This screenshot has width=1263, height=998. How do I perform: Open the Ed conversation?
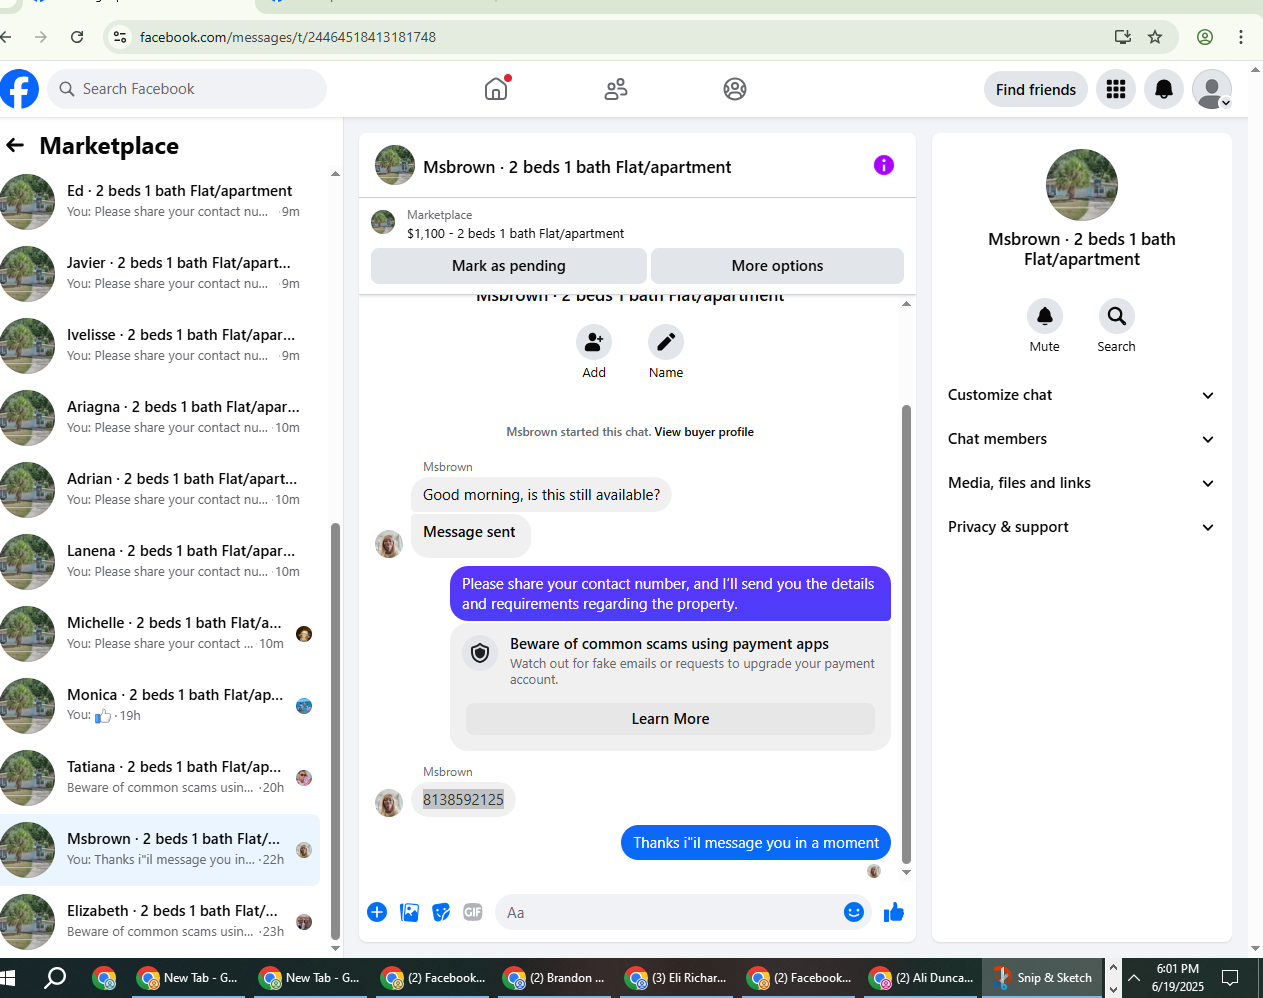pyautogui.click(x=160, y=201)
